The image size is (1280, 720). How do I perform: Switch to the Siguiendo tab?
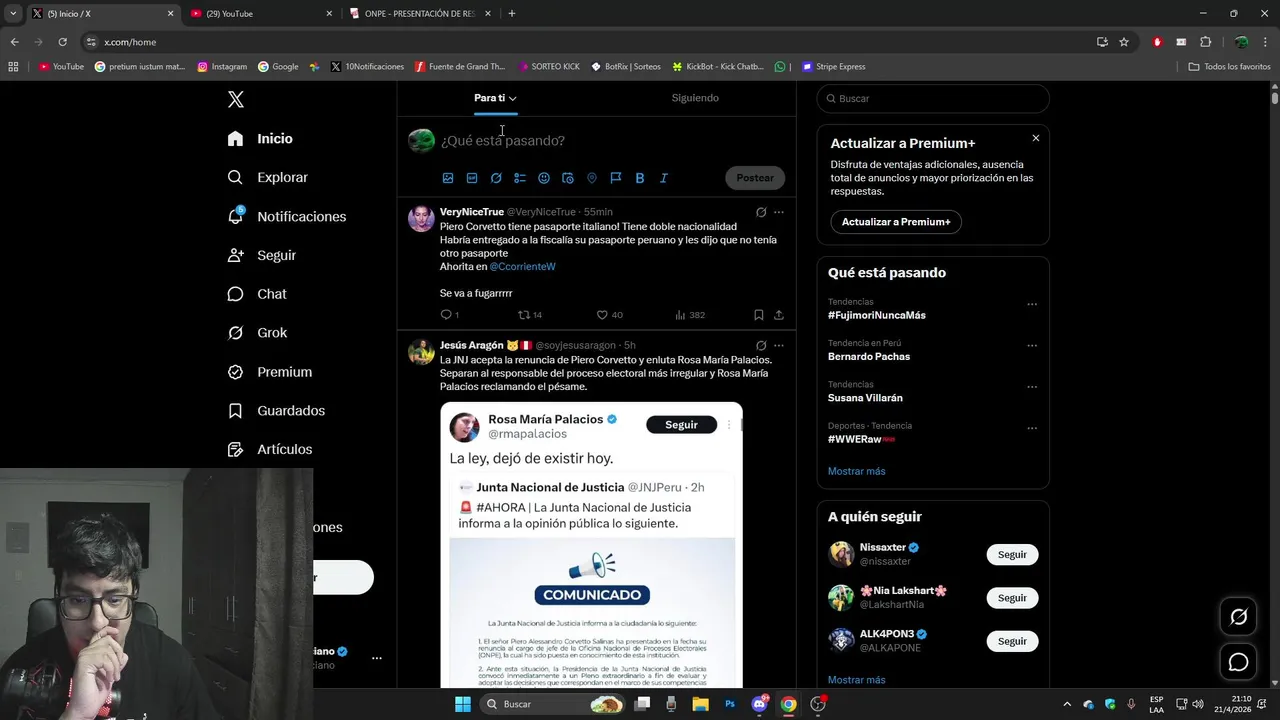tap(695, 98)
